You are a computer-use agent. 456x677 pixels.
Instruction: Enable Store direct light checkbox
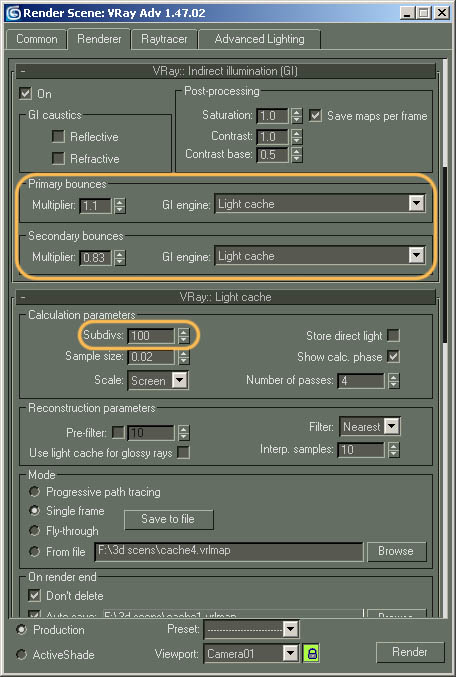click(393, 335)
